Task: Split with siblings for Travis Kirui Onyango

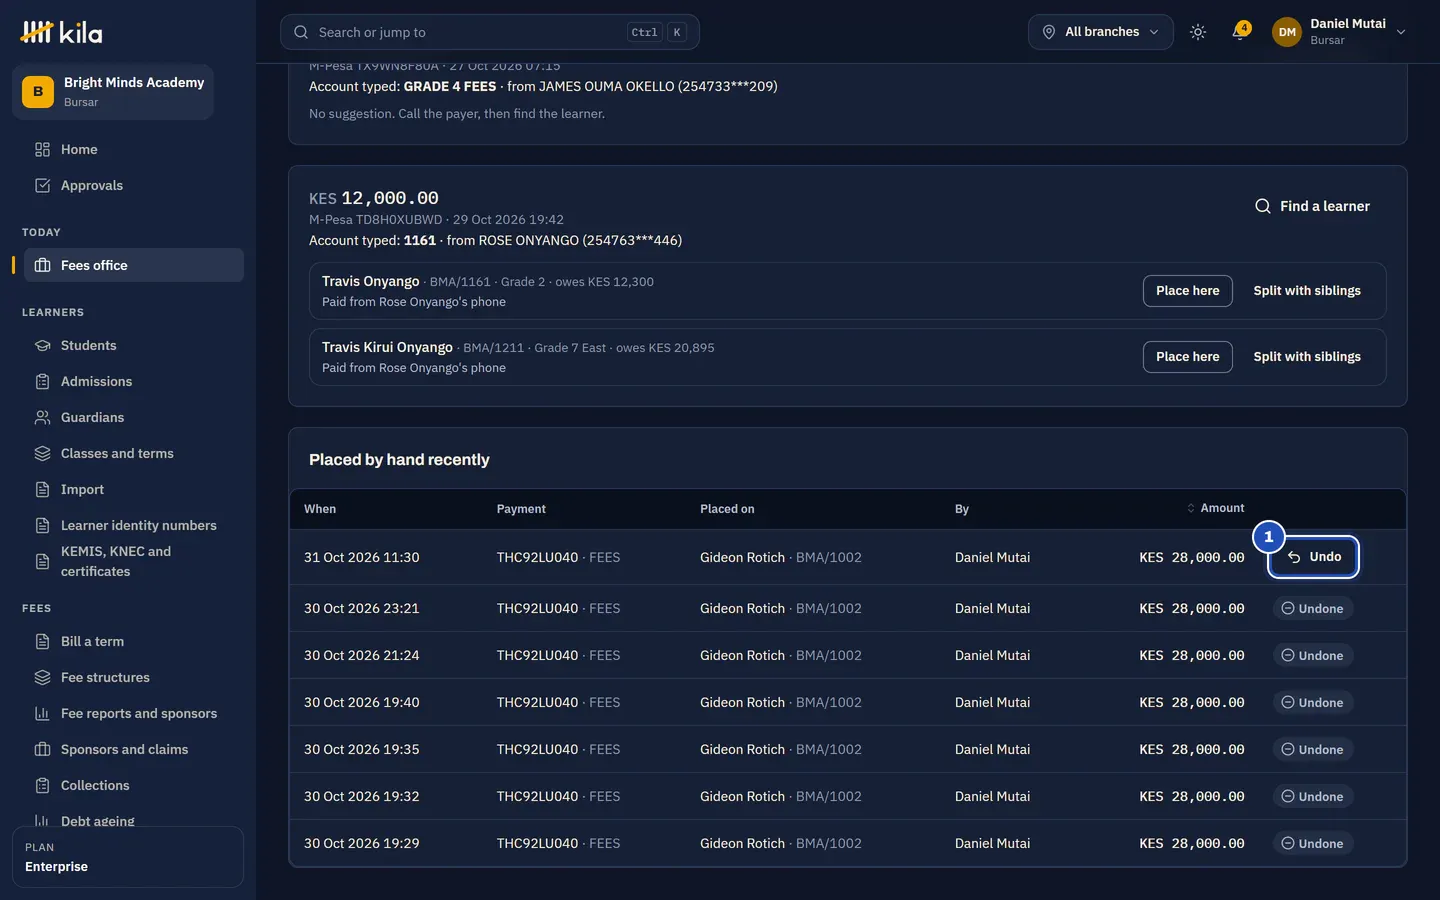Action: tap(1307, 357)
